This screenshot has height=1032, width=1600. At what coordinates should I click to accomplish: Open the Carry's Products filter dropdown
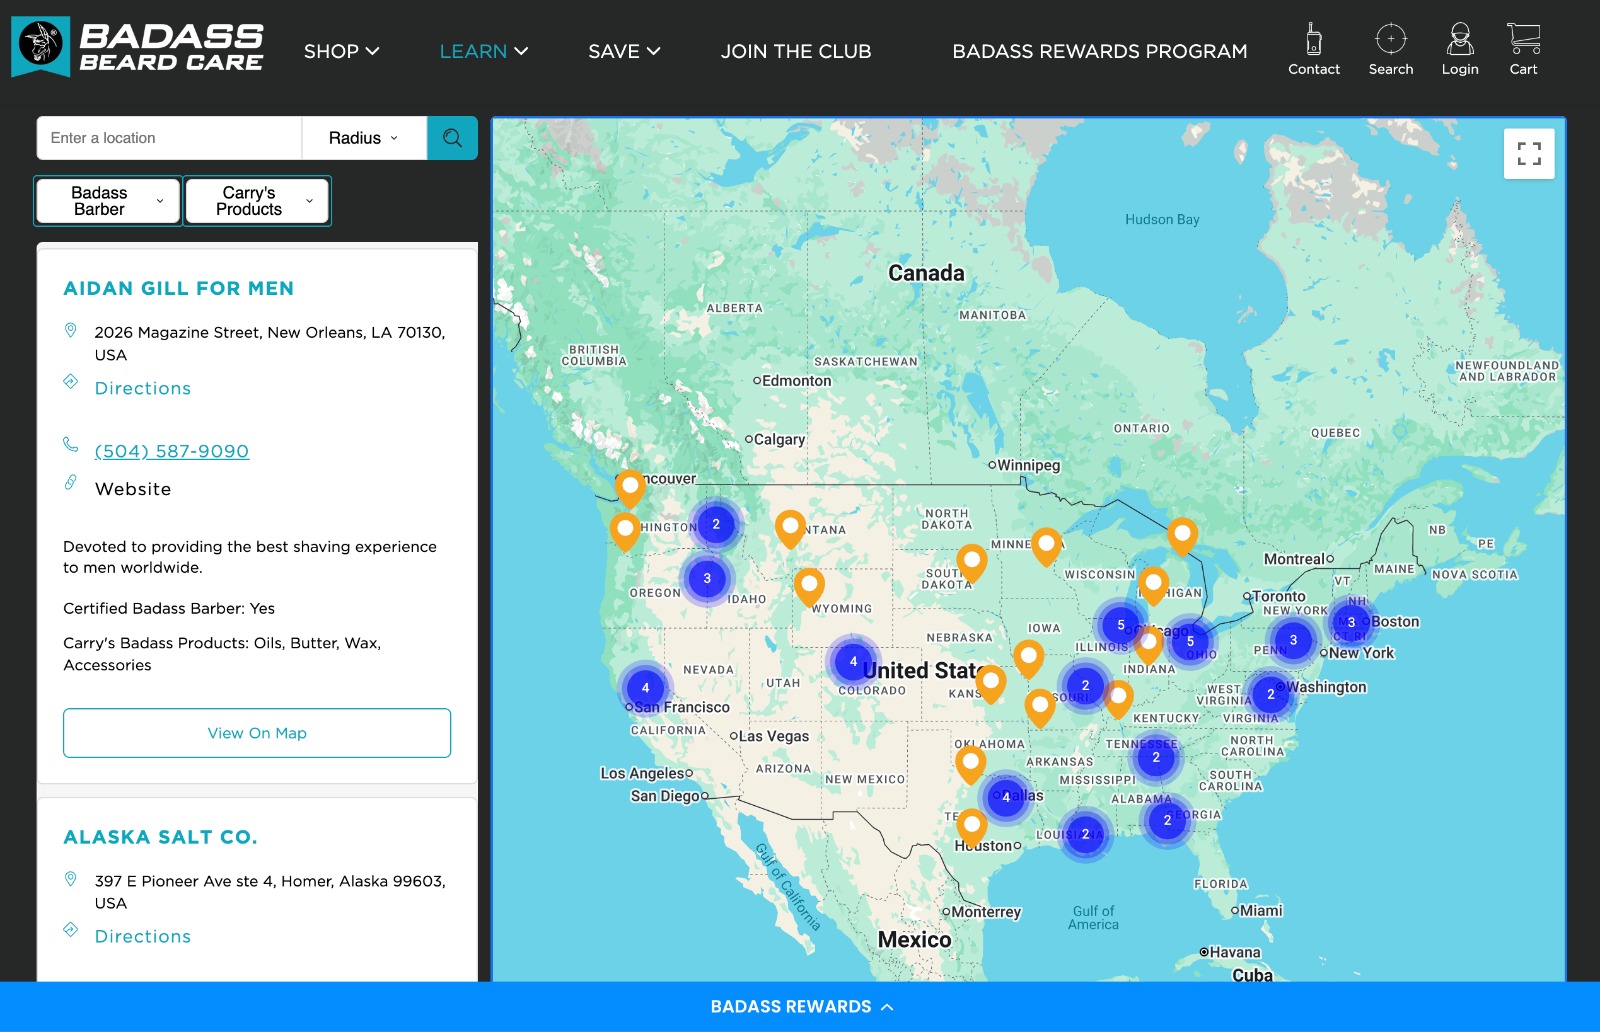point(257,201)
